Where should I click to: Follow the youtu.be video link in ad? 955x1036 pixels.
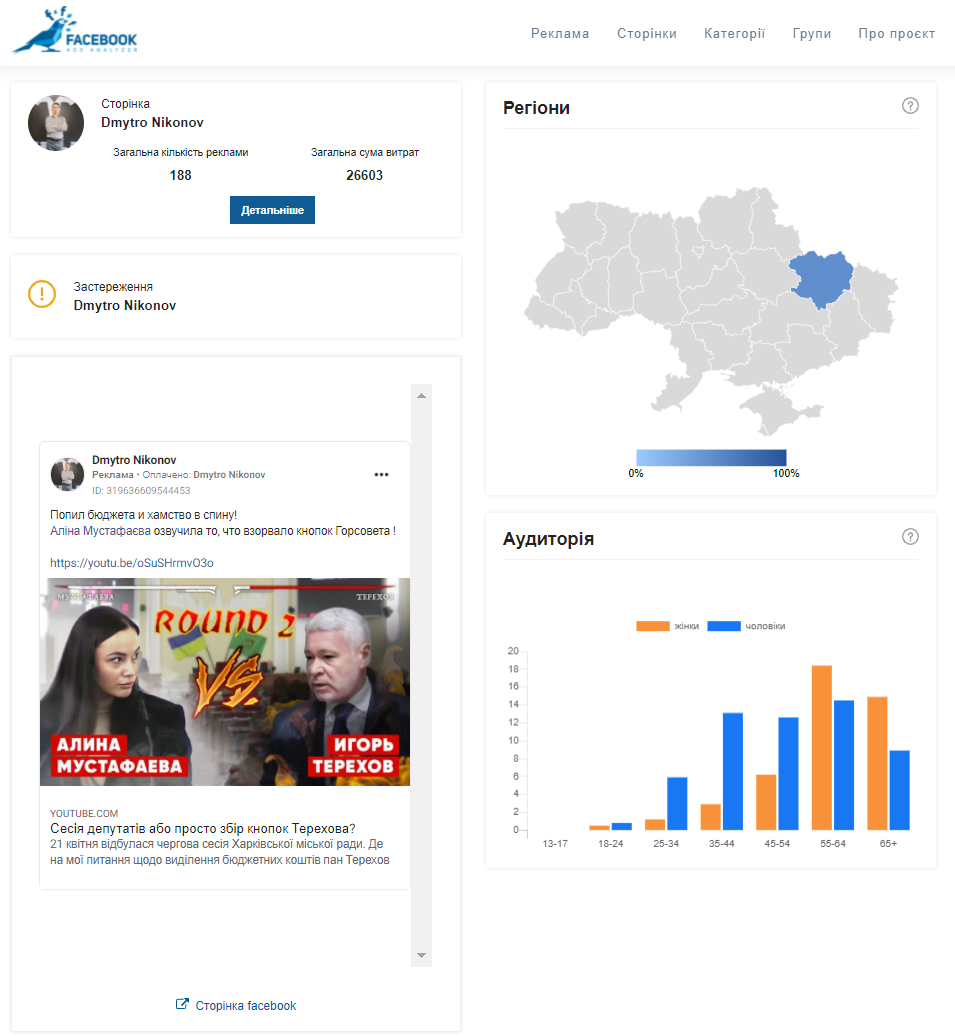[131, 563]
